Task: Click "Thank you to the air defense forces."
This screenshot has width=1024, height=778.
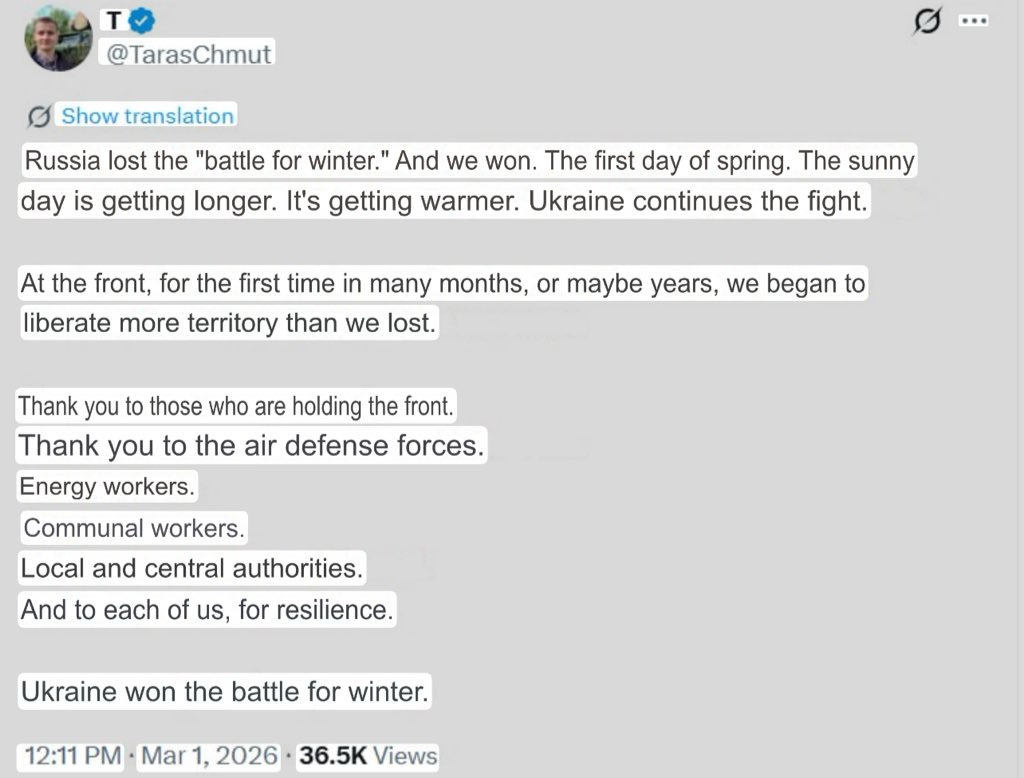Action: tap(252, 445)
